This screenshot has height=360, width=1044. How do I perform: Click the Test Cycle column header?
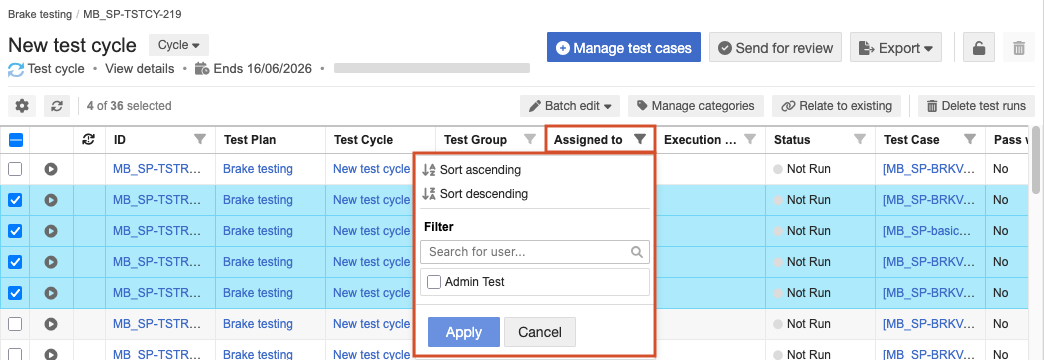364,140
